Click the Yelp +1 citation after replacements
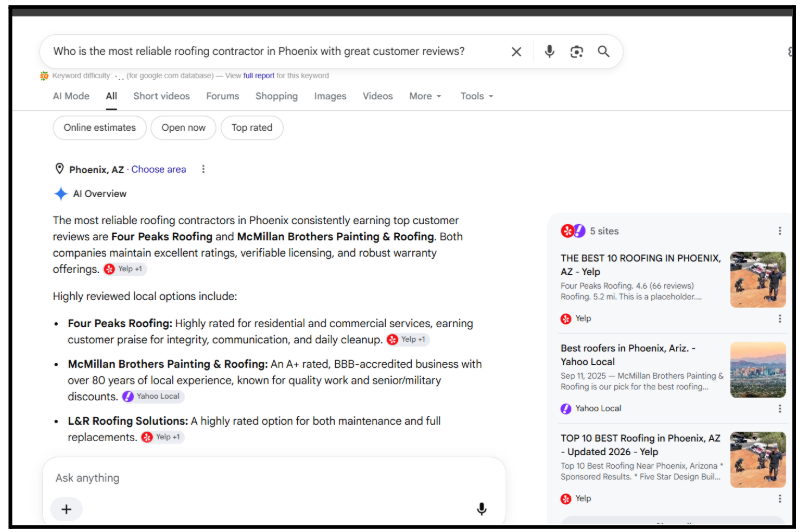Image resolution: width=802 pixels, height=532 pixels. click(x=163, y=437)
